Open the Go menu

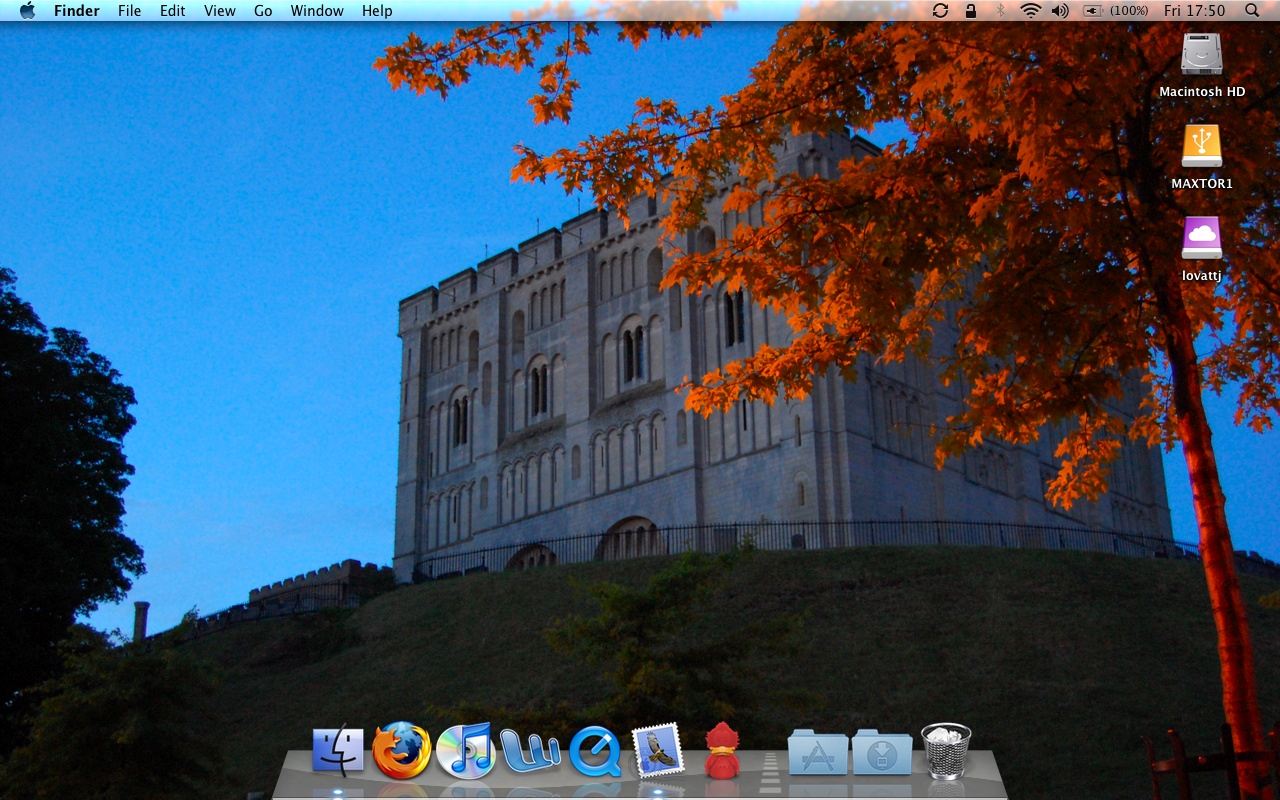[263, 11]
